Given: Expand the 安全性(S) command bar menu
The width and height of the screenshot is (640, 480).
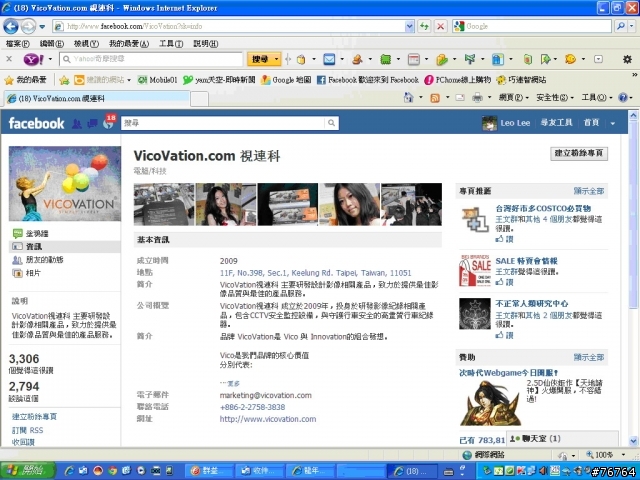Looking at the screenshot, I should pos(555,98).
